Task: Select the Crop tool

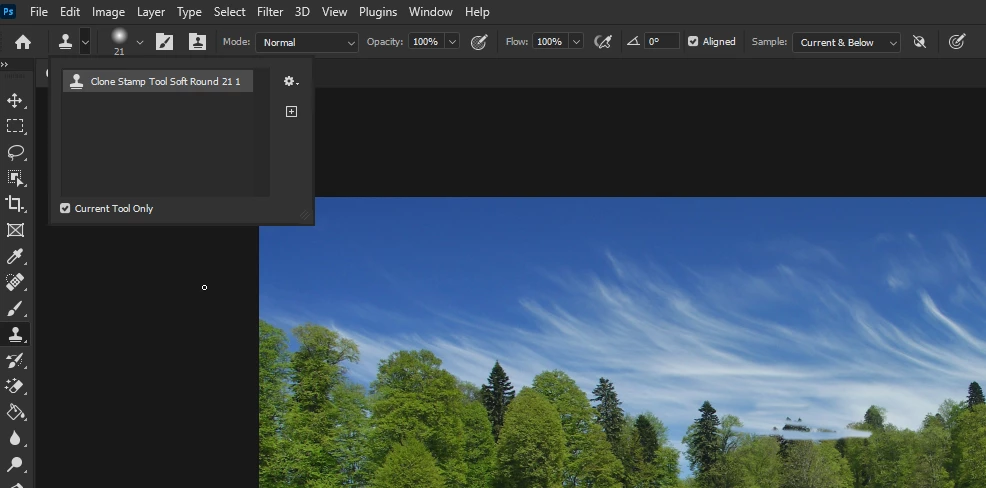Action: 15,204
